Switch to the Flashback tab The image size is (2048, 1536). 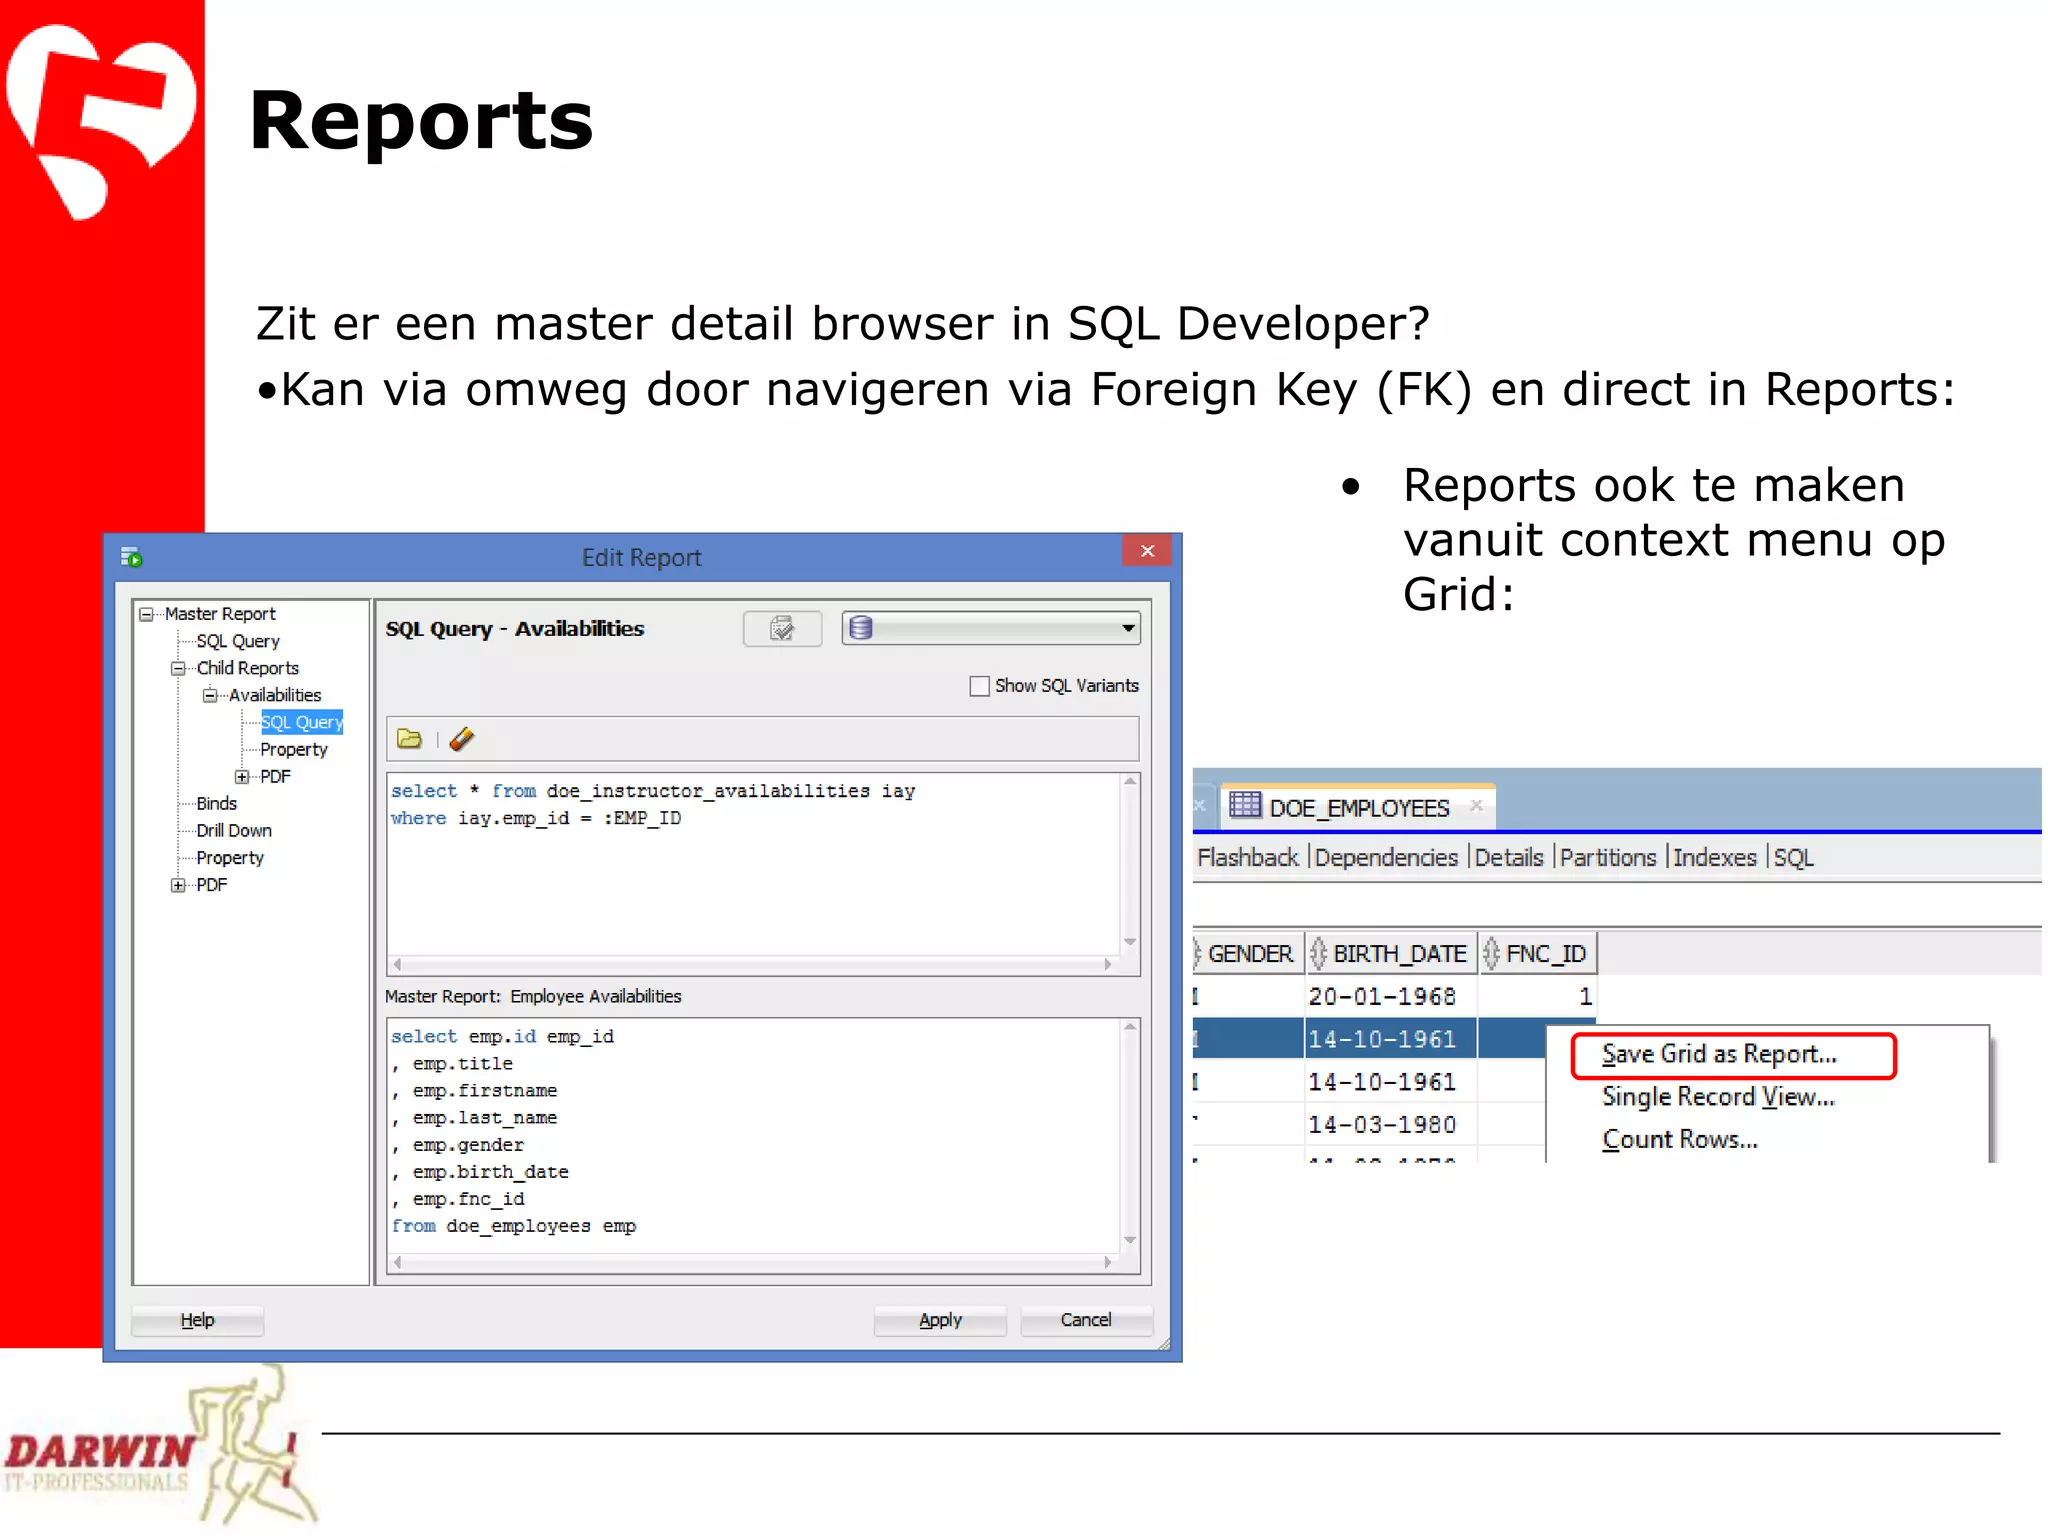point(1248,858)
